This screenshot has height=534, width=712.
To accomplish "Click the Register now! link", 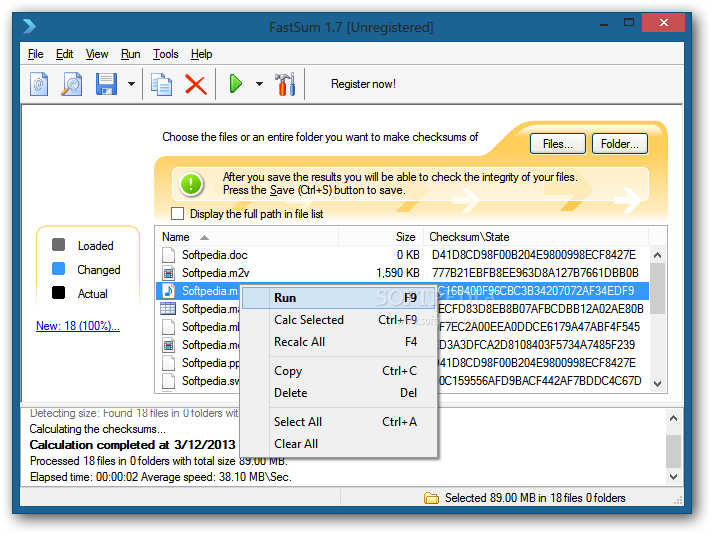I will click(x=363, y=84).
